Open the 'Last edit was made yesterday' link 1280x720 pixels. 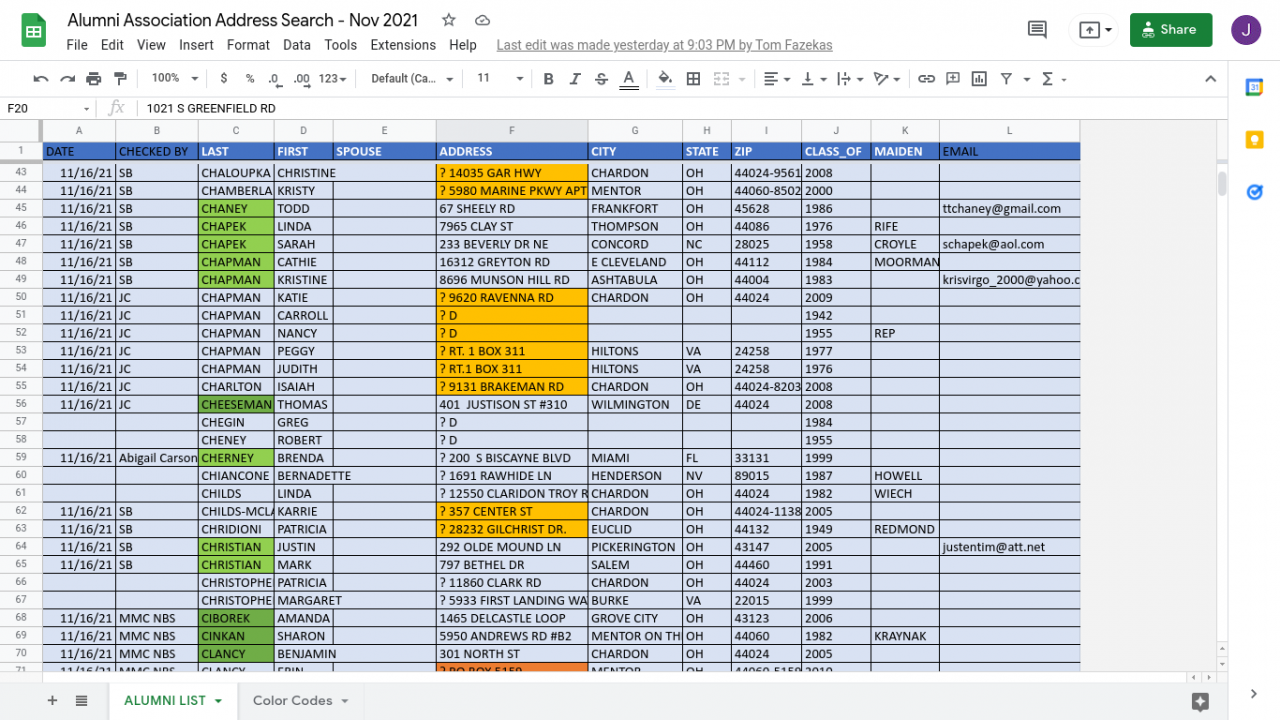[x=664, y=45]
